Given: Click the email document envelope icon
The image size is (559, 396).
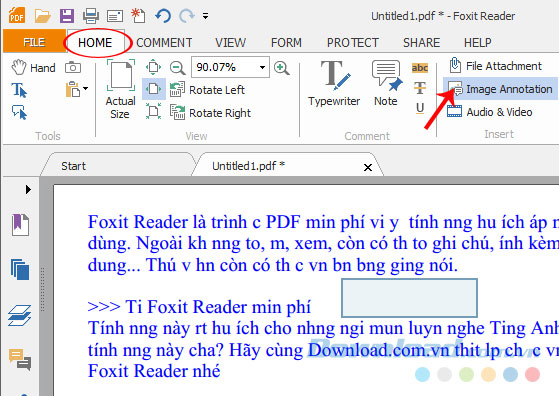Looking at the screenshot, I should click(115, 16).
